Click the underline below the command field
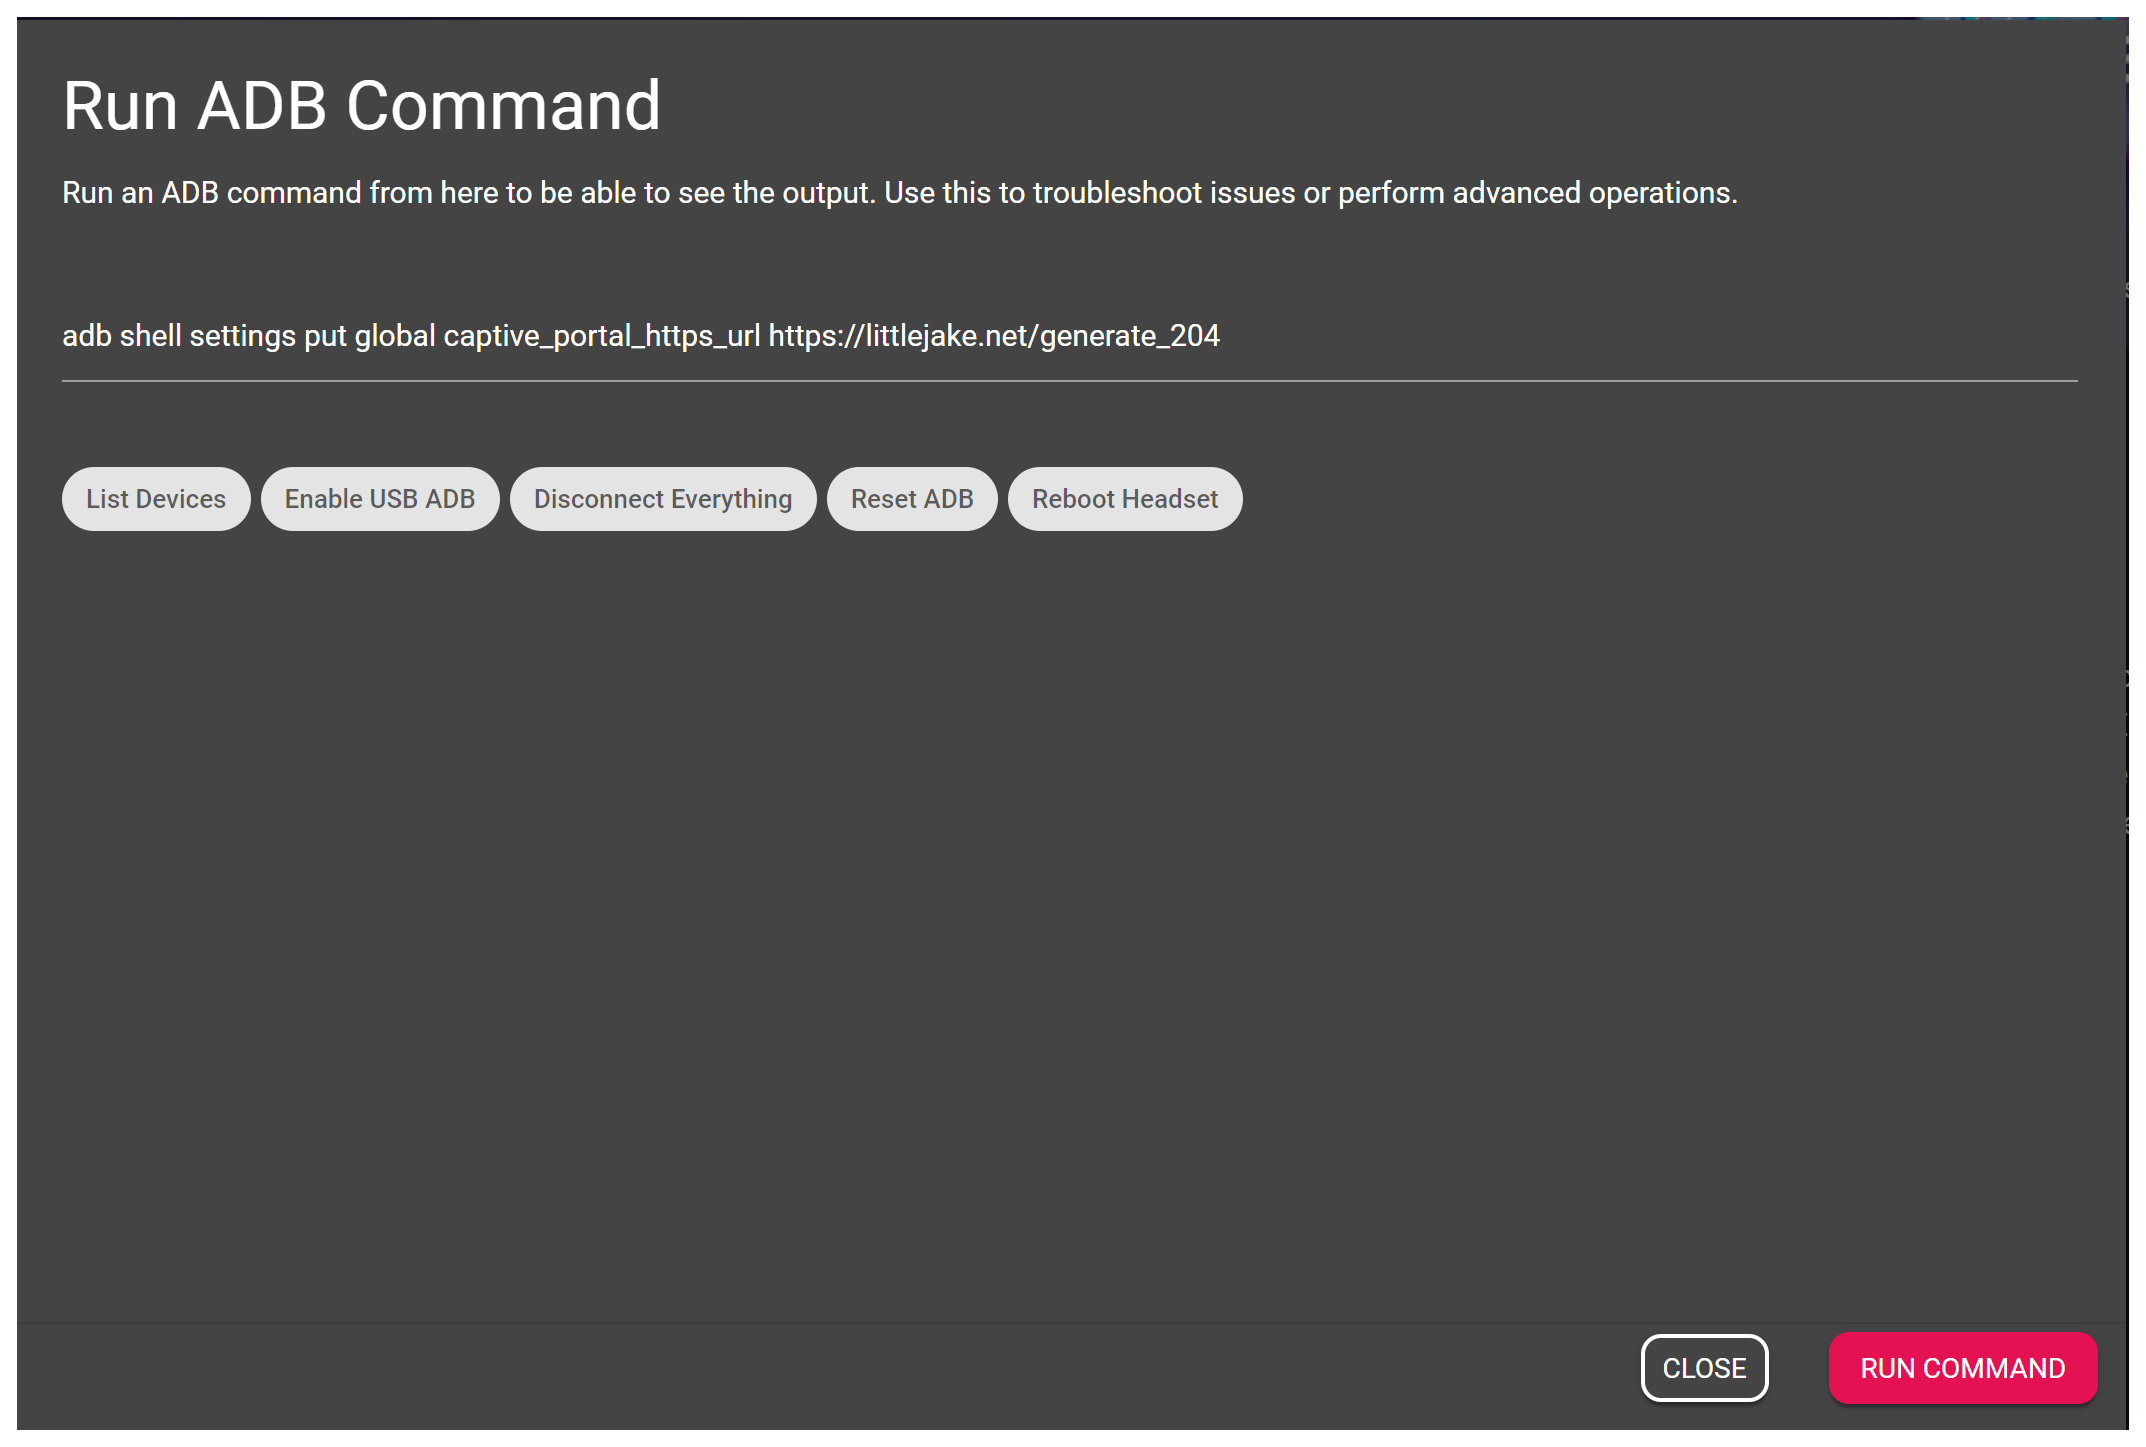 (1068, 381)
